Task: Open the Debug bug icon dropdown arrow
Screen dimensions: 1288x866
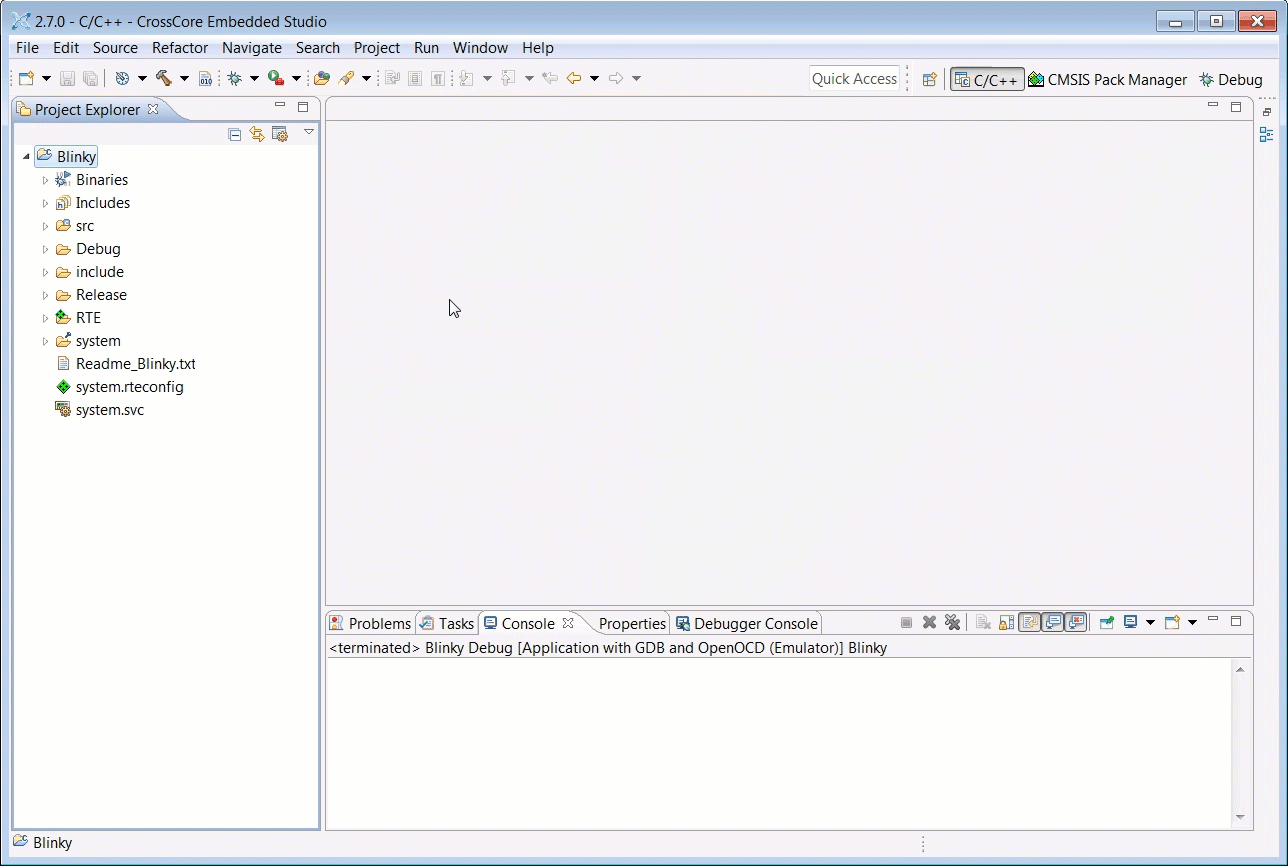Action: (254, 78)
